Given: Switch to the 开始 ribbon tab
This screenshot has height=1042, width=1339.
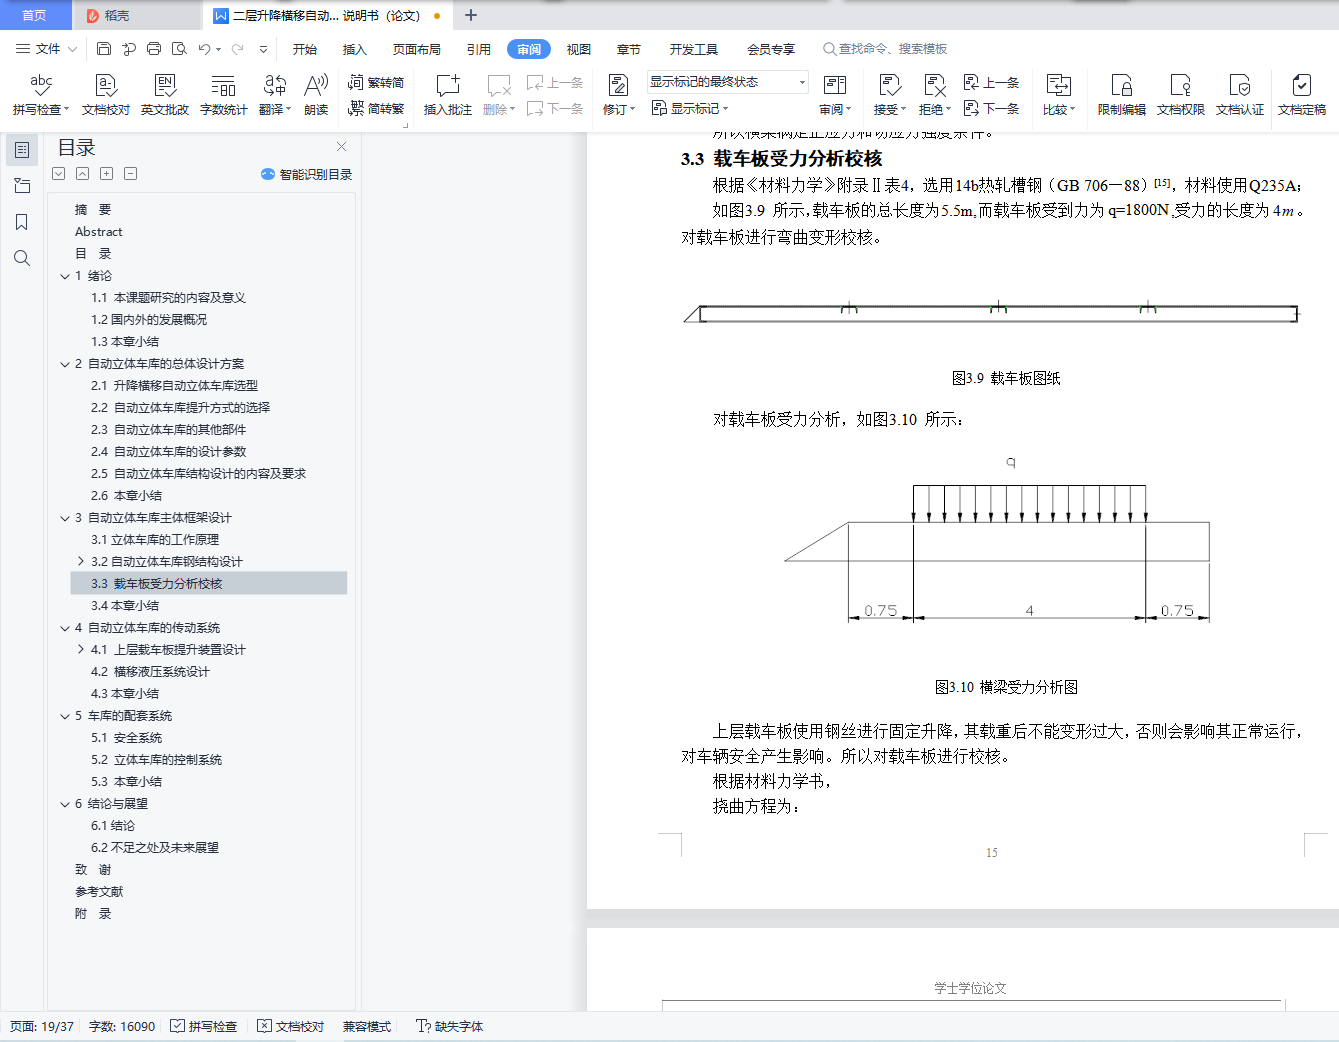Looking at the screenshot, I should [x=305, y=49].
